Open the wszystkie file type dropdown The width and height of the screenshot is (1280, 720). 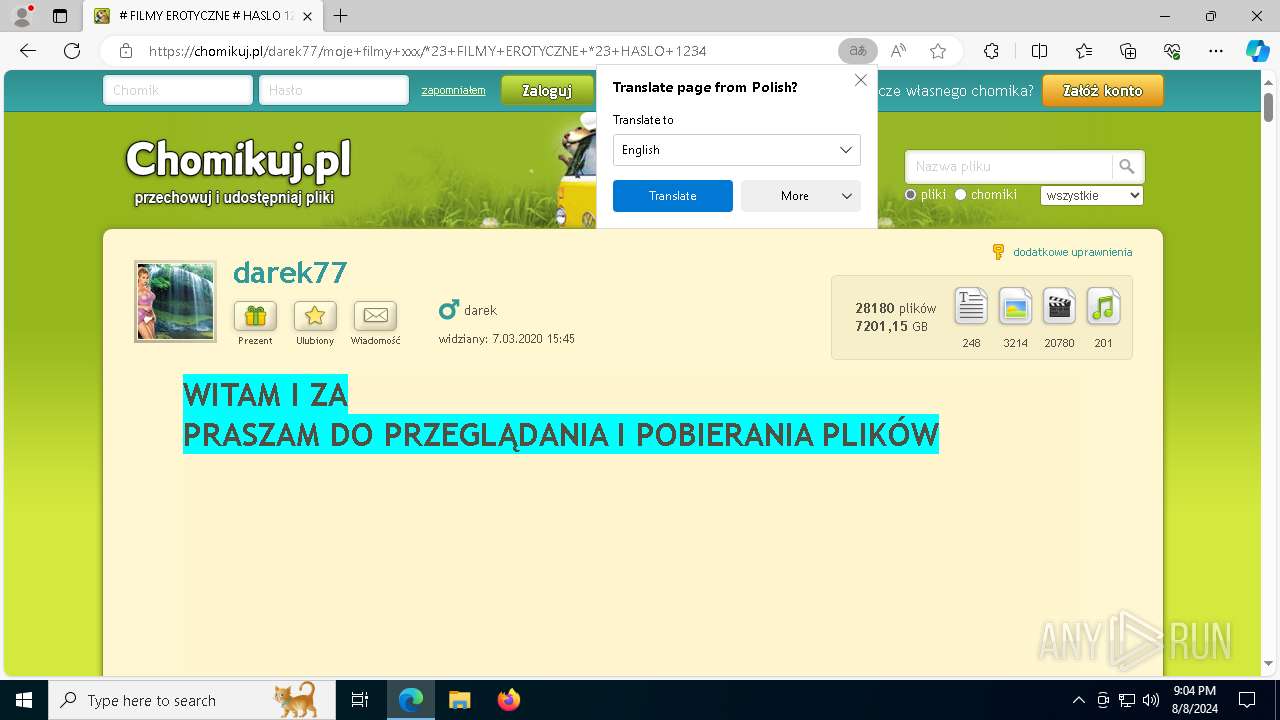[1091, 196]
